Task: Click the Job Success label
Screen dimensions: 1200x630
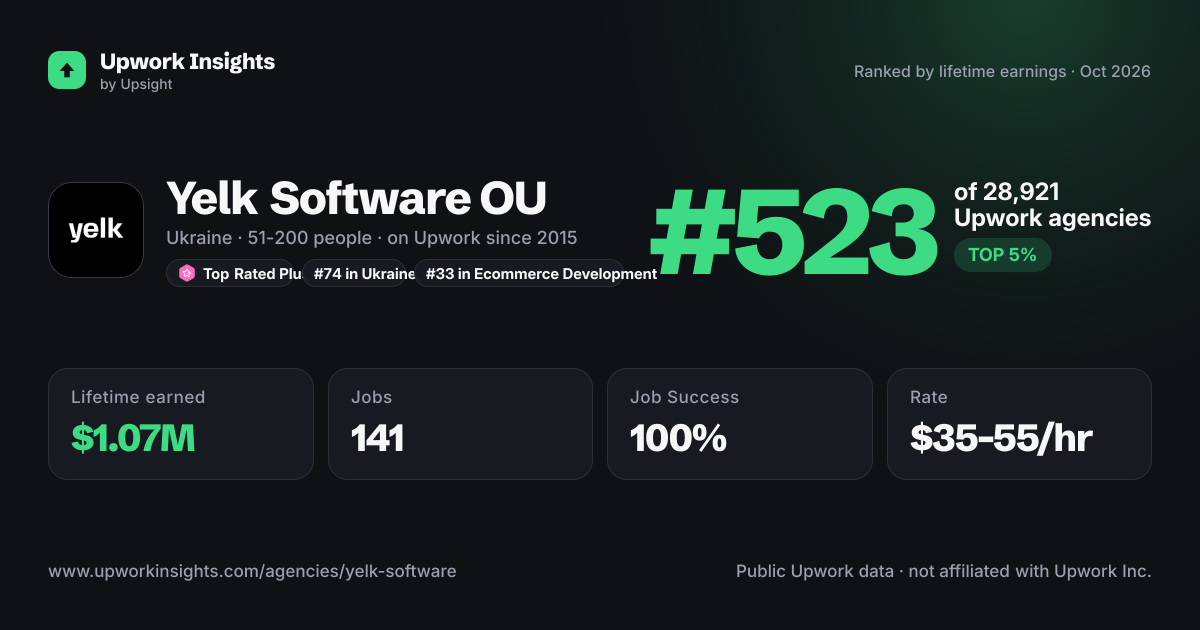Action: click(684, 397)
